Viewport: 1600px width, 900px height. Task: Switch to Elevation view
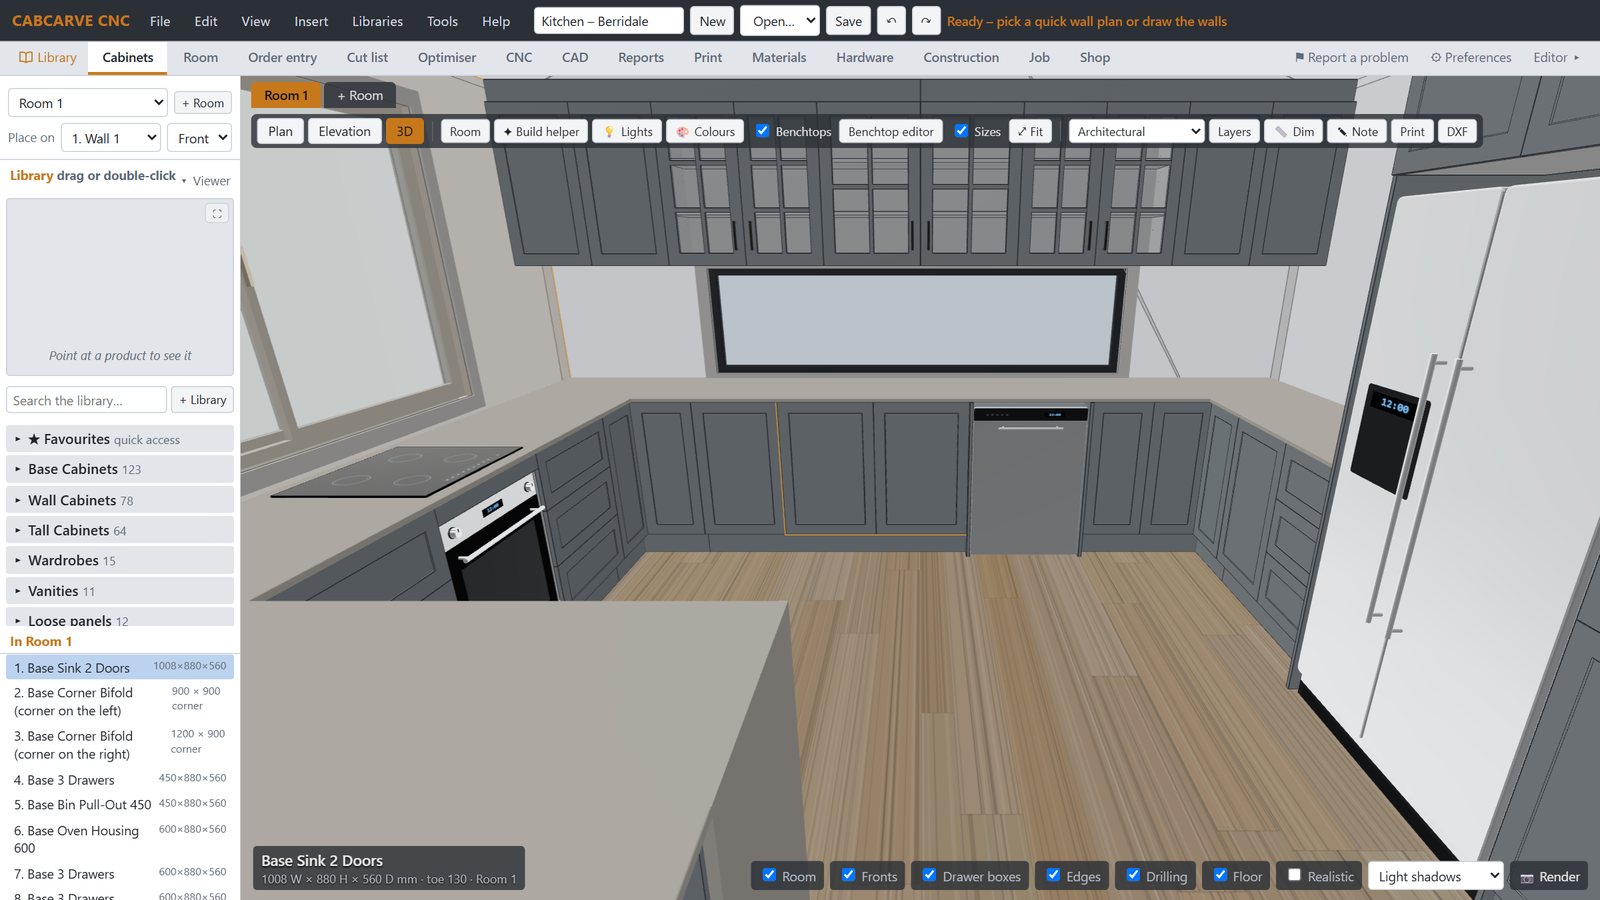click(345, 131)
